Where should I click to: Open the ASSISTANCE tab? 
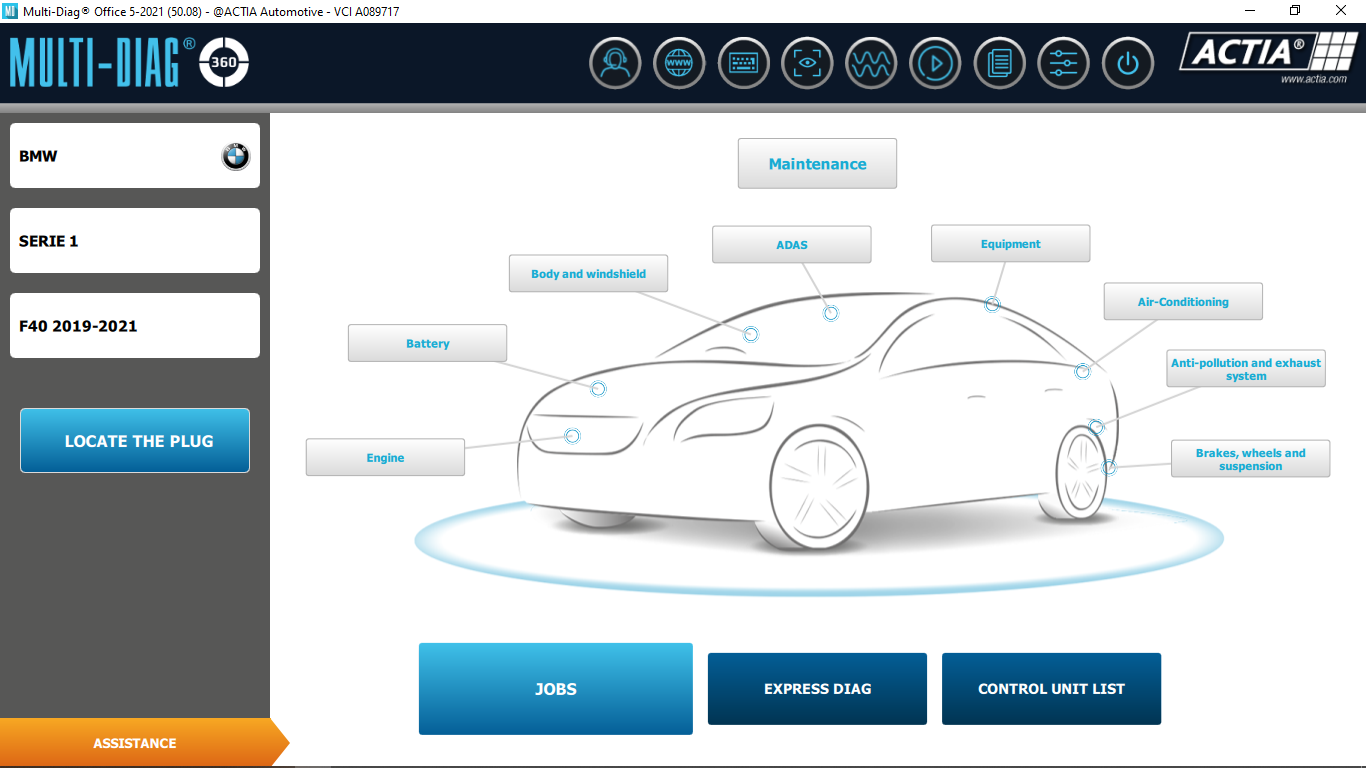pos(135,743)
